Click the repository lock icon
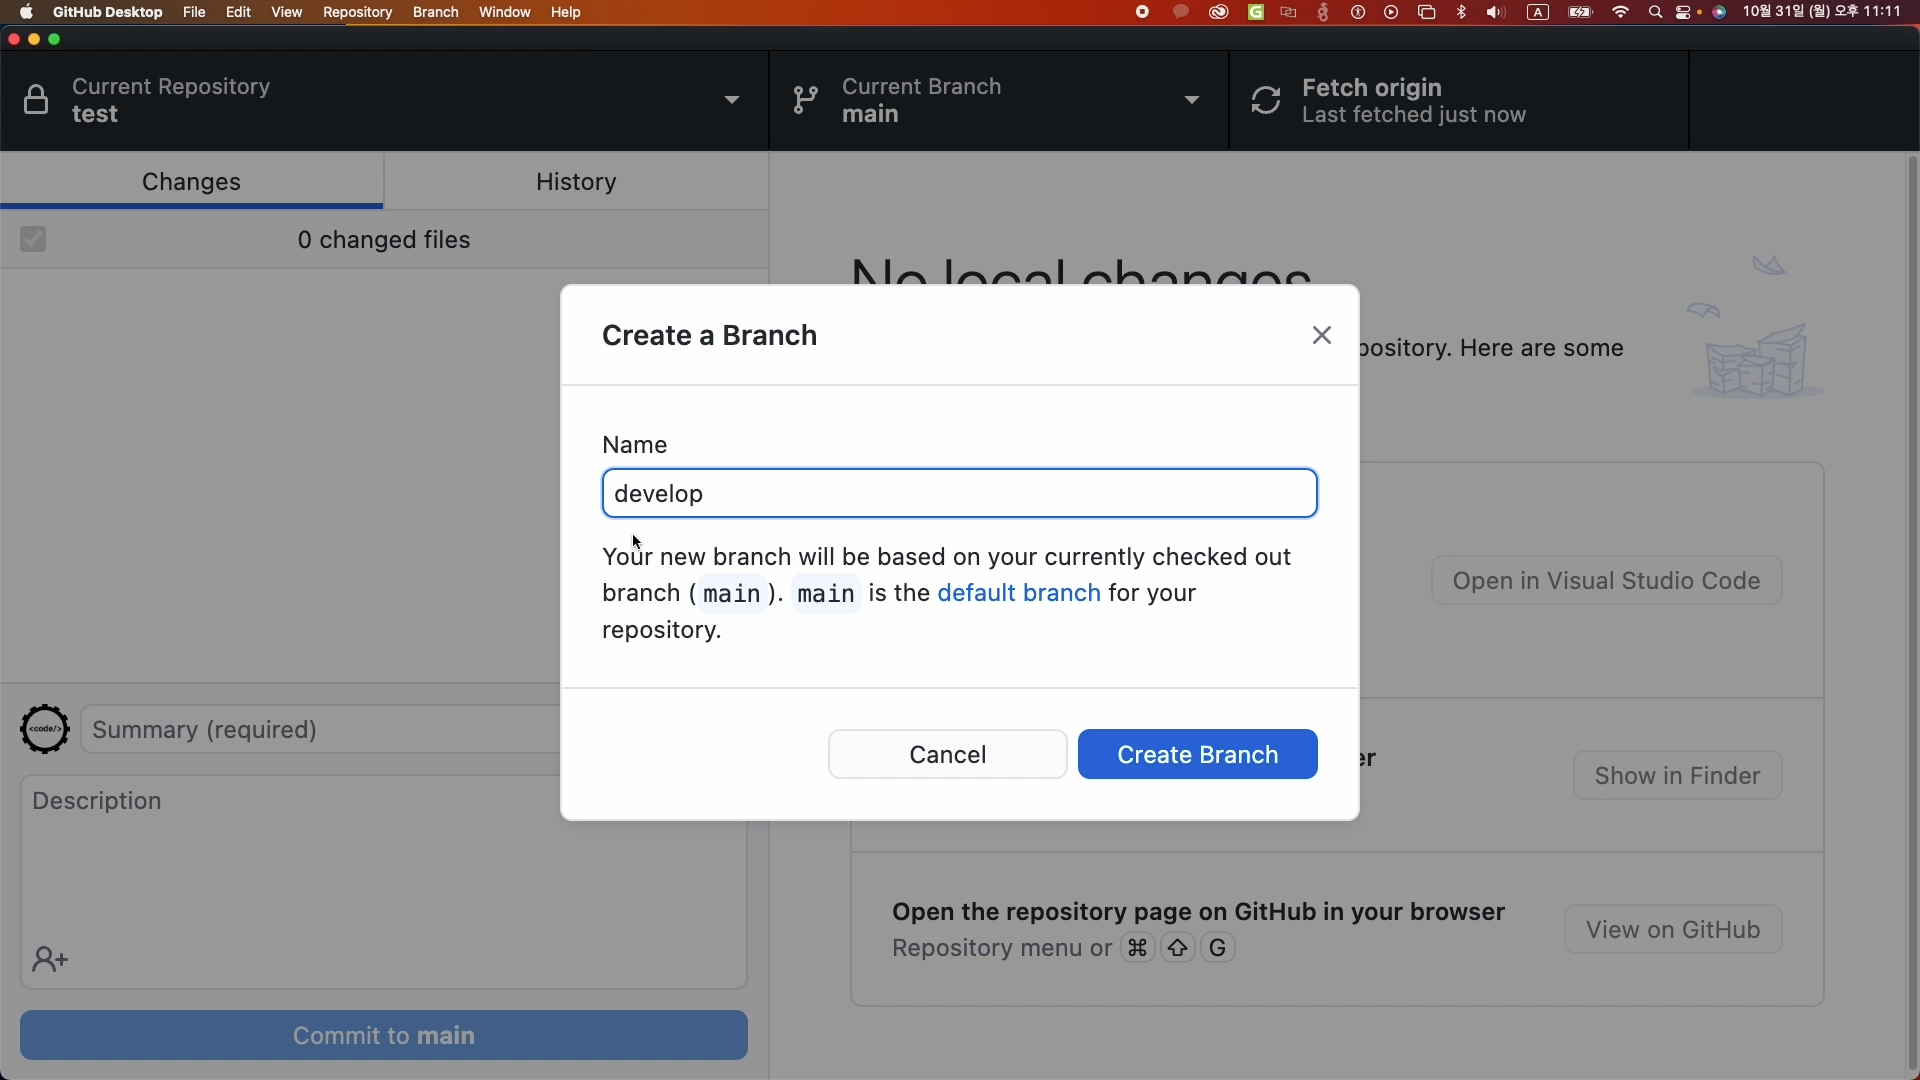Viewport: 1920px width, 1080px height. [x=37, y=101]
